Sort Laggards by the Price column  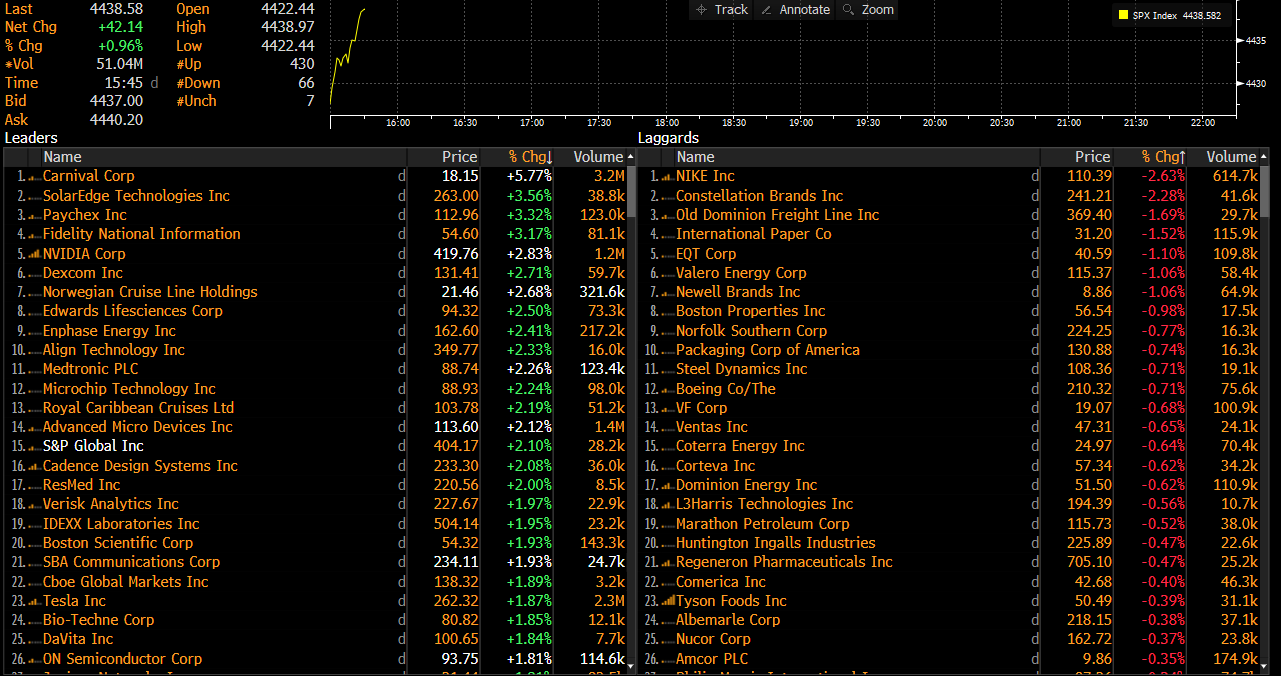(1092, 157)
